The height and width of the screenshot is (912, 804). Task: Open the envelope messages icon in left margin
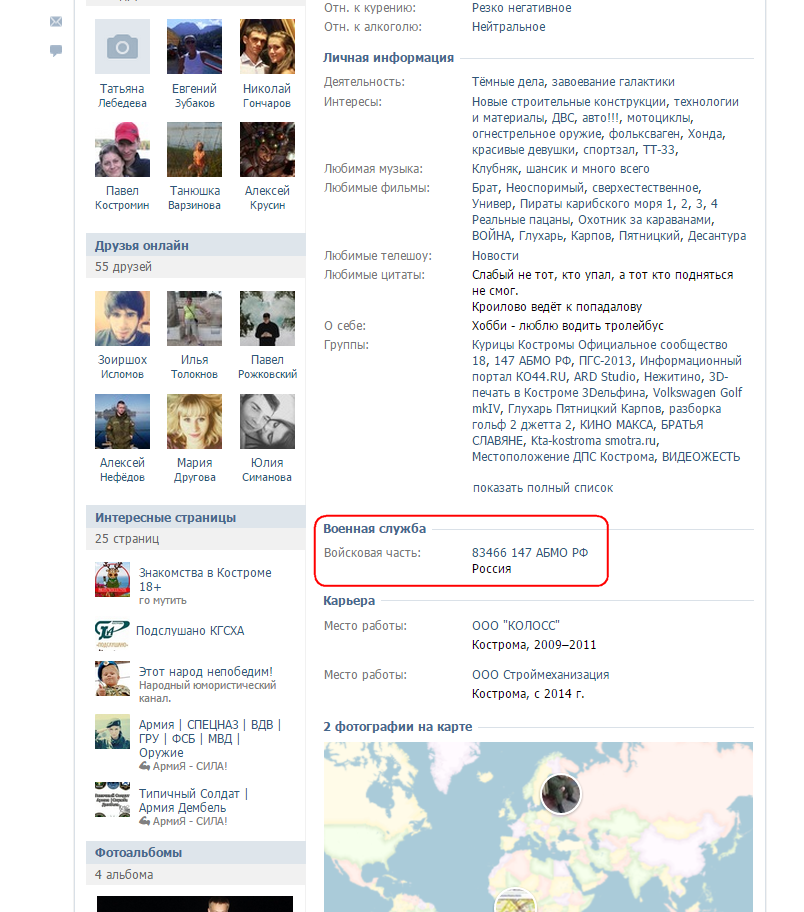[56, 22]
